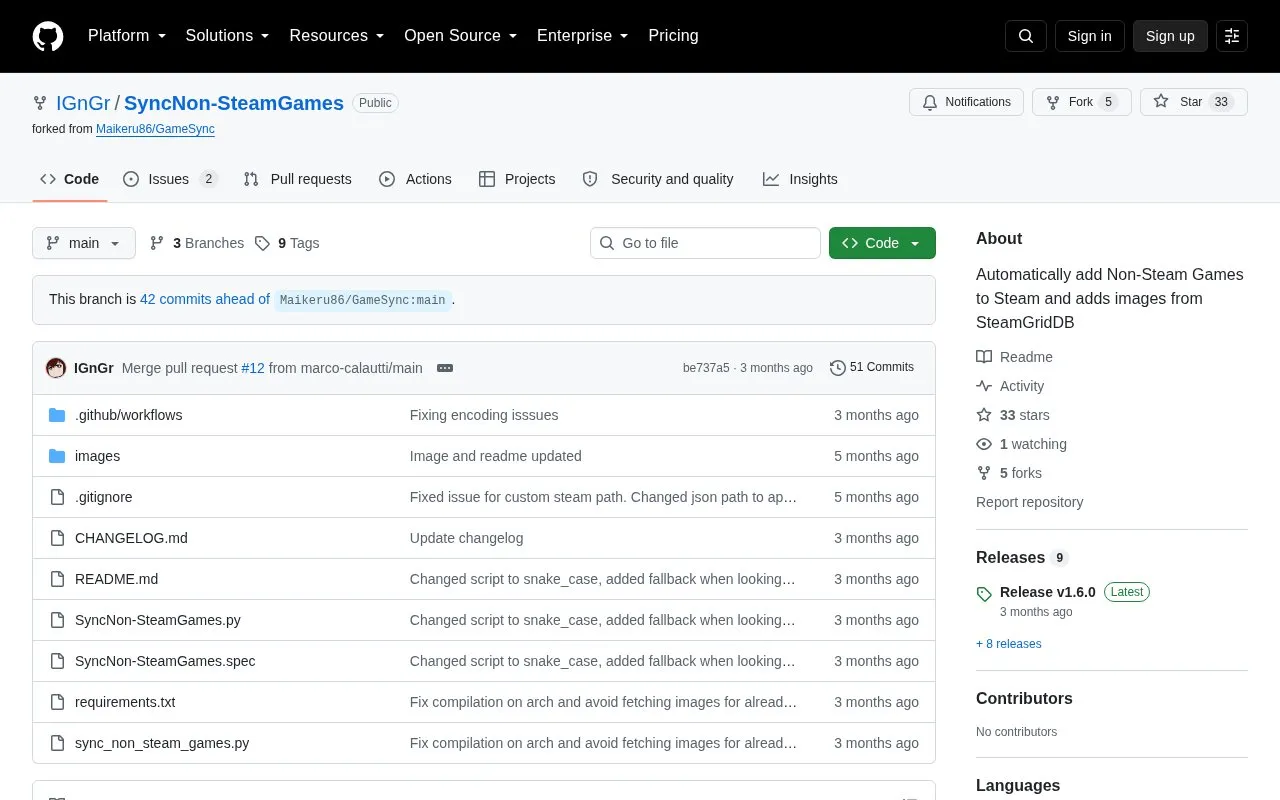Open the .gitignore file

coord(104,497)
